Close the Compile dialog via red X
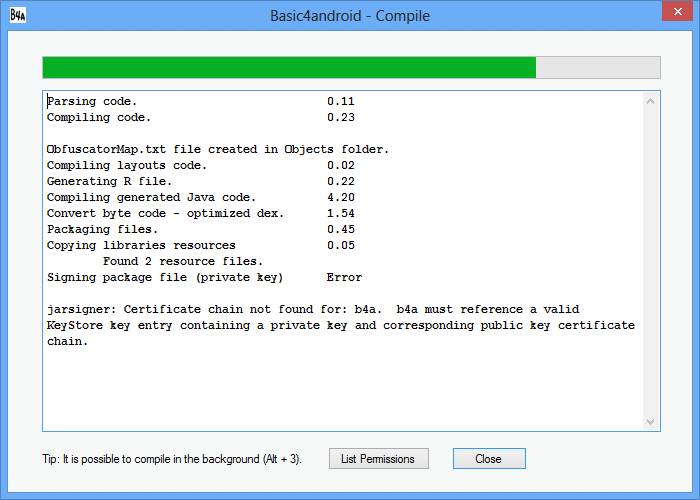This screenshot has width=700, height=500. click(677, 11)
